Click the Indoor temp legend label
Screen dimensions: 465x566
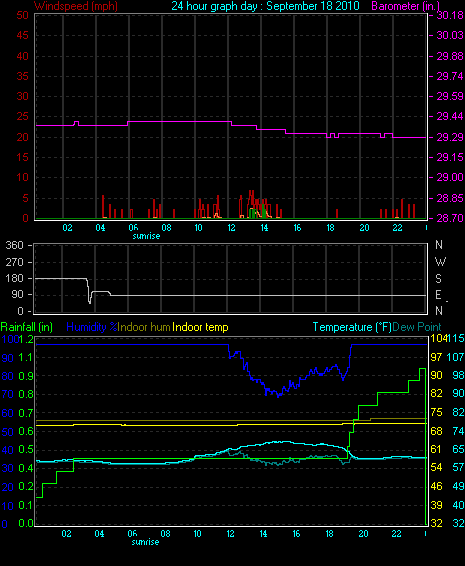(x=200, y=327)
